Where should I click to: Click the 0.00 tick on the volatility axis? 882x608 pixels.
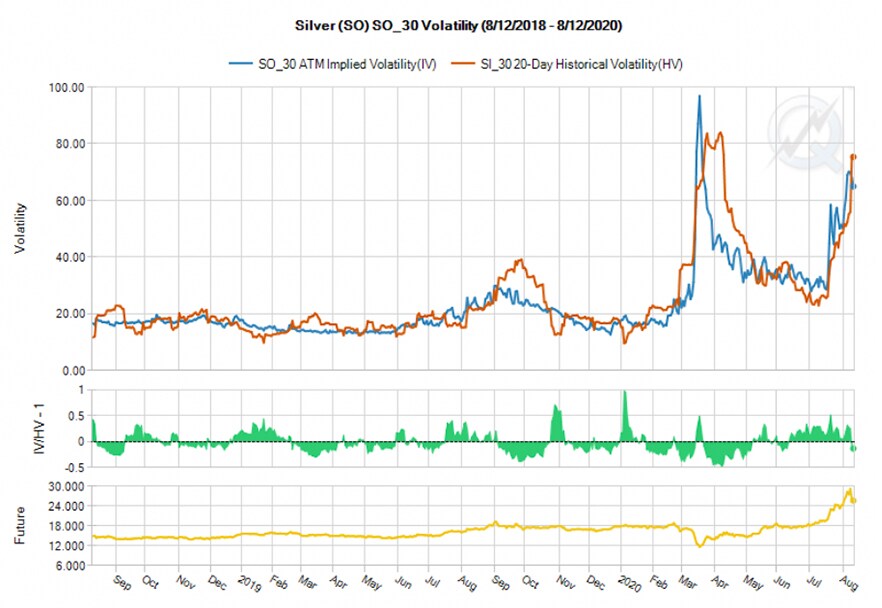point(70,370)
